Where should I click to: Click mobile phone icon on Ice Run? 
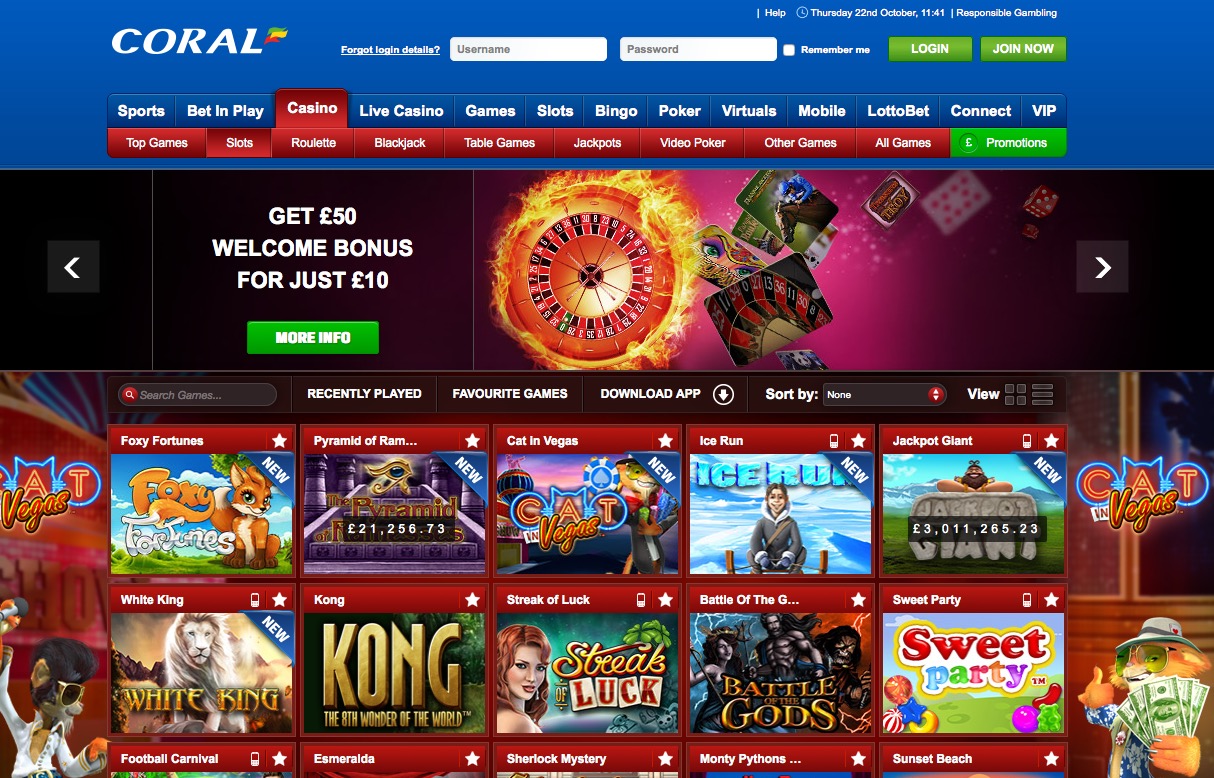[x=834, y=441]
